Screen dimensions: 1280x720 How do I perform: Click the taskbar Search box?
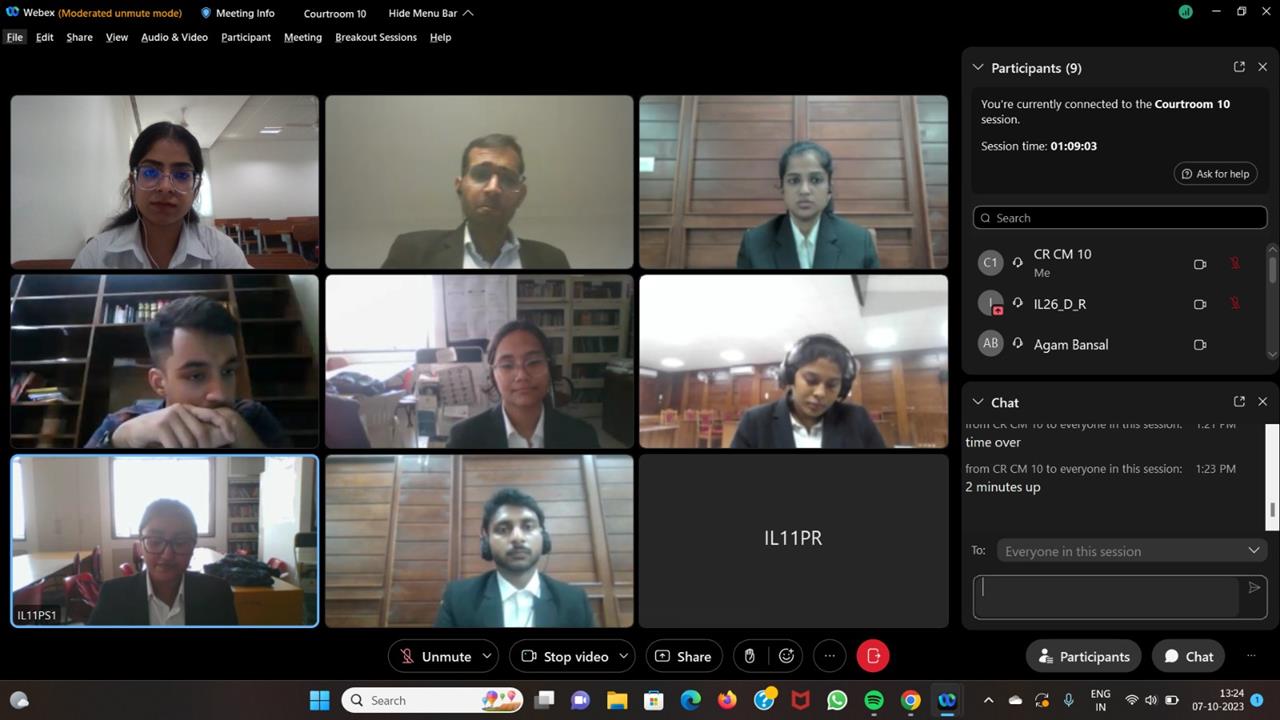click(x=433, y=700)
